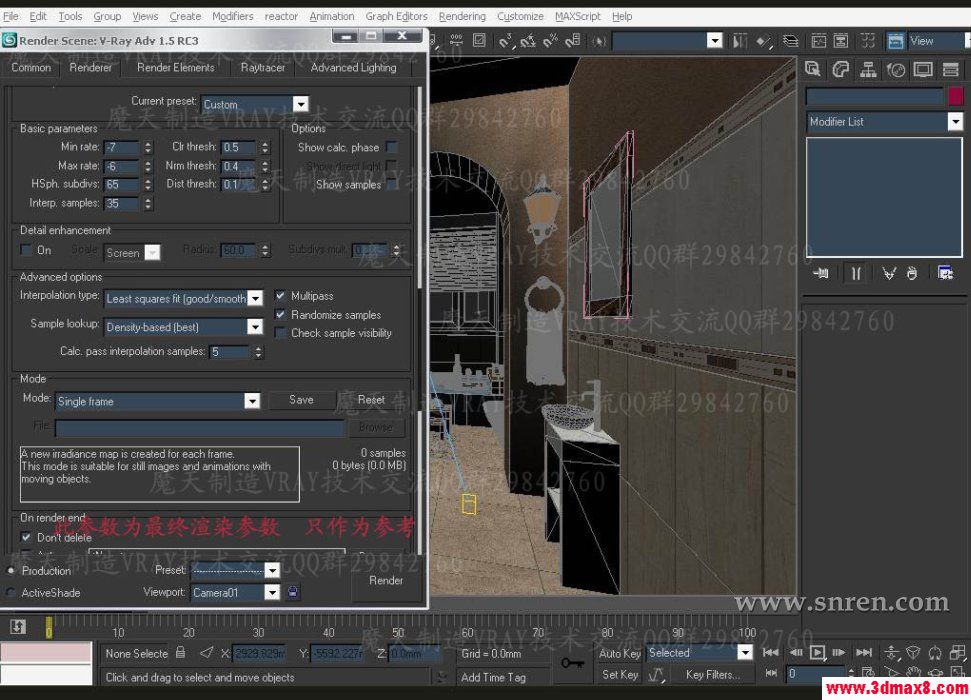The height and width of the screenshot is (700, 971).
Task: Open the Schematic View toolbar icon
Action: (x=840, y=41)
